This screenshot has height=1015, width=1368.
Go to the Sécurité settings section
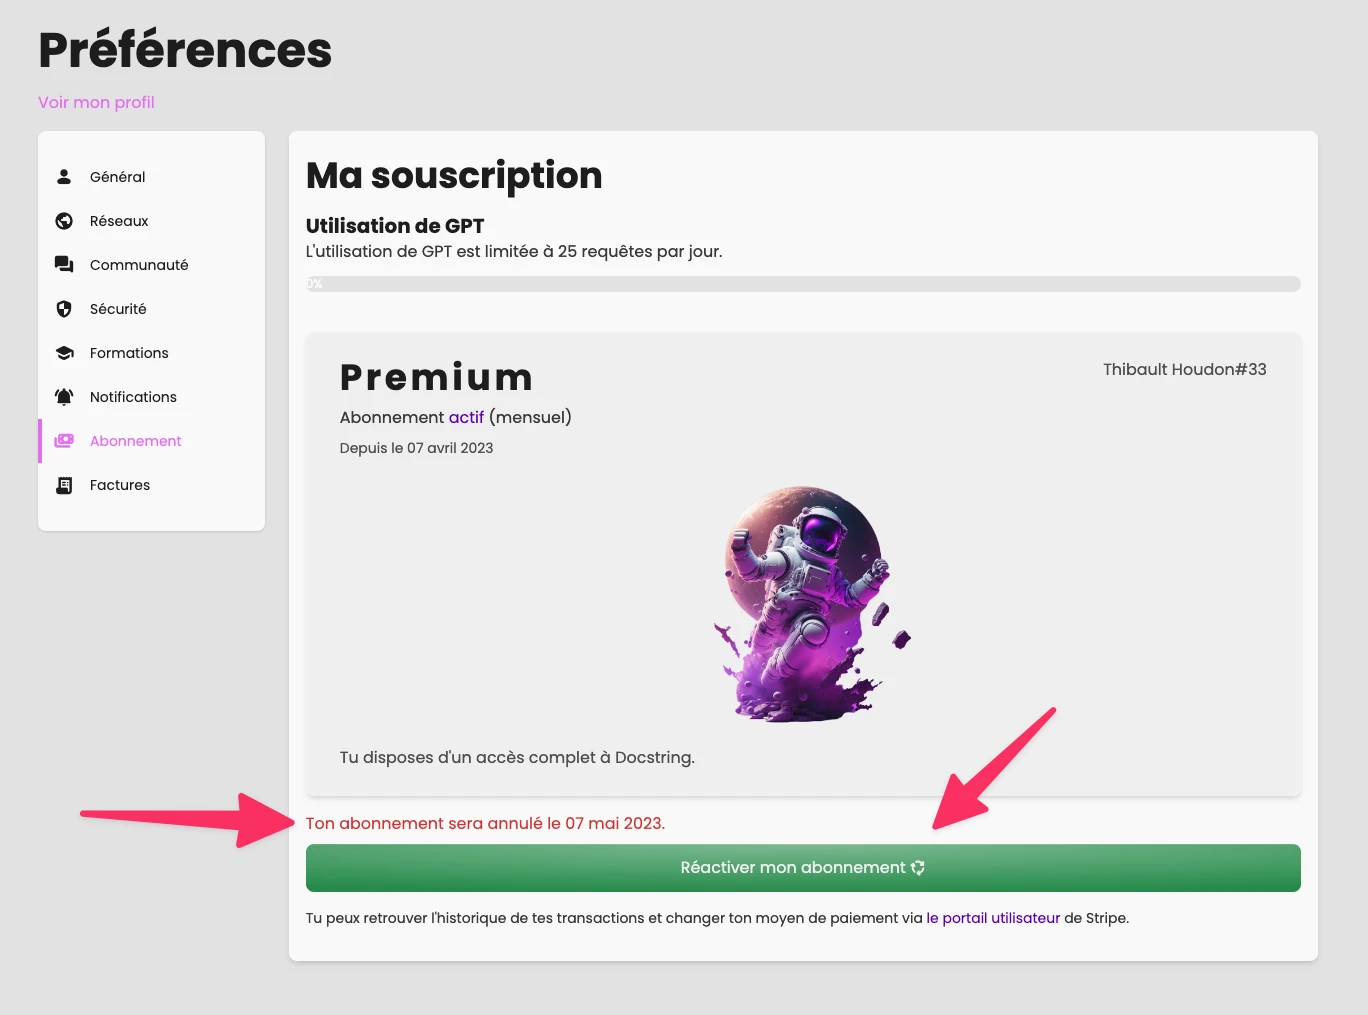coord(118,309)
